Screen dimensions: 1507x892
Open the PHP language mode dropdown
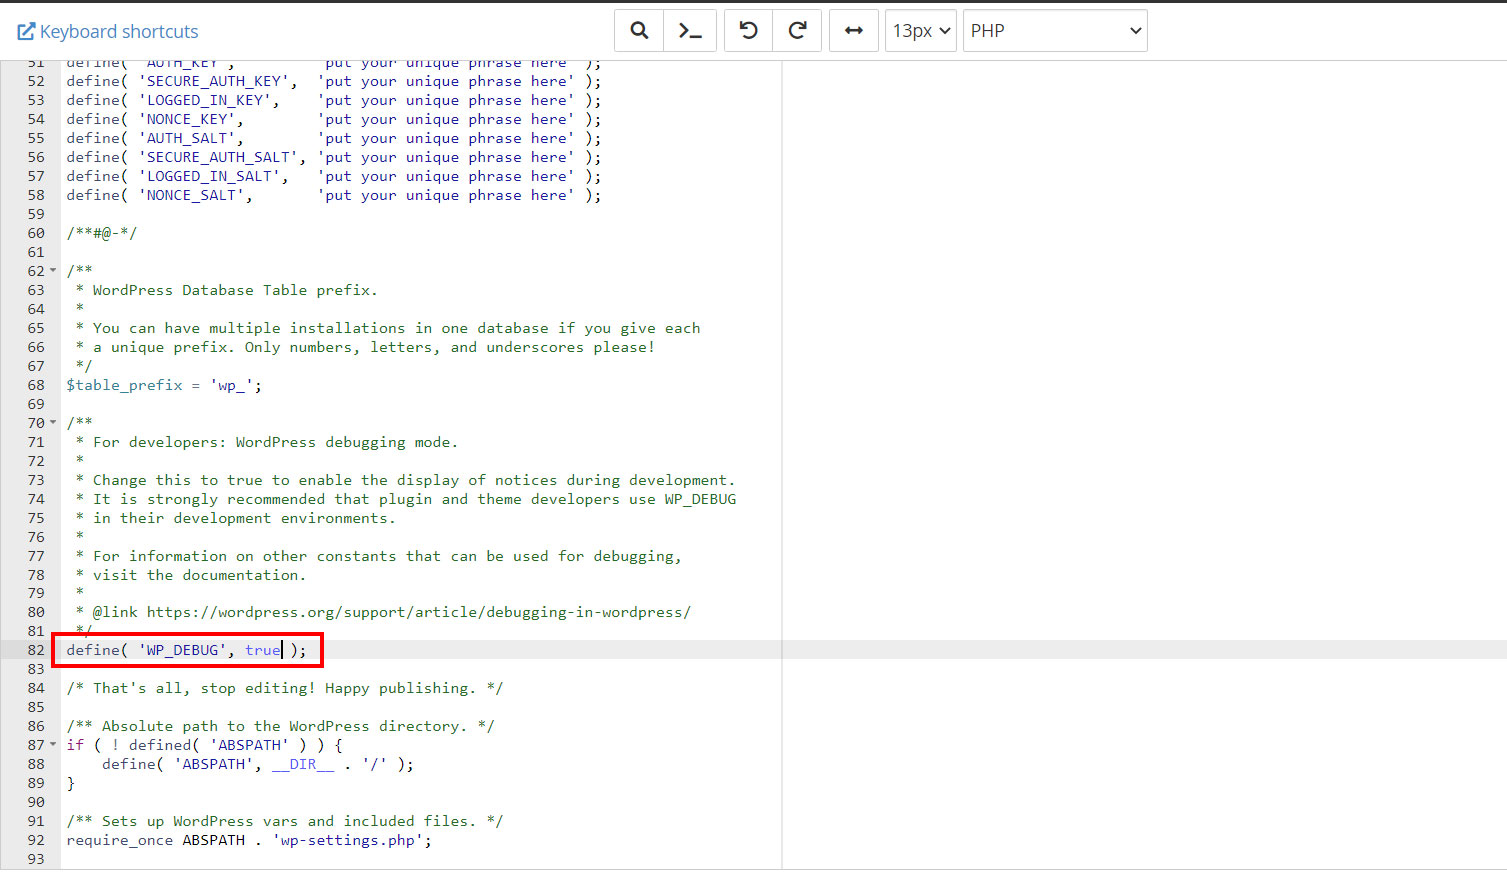point(1055,30)
